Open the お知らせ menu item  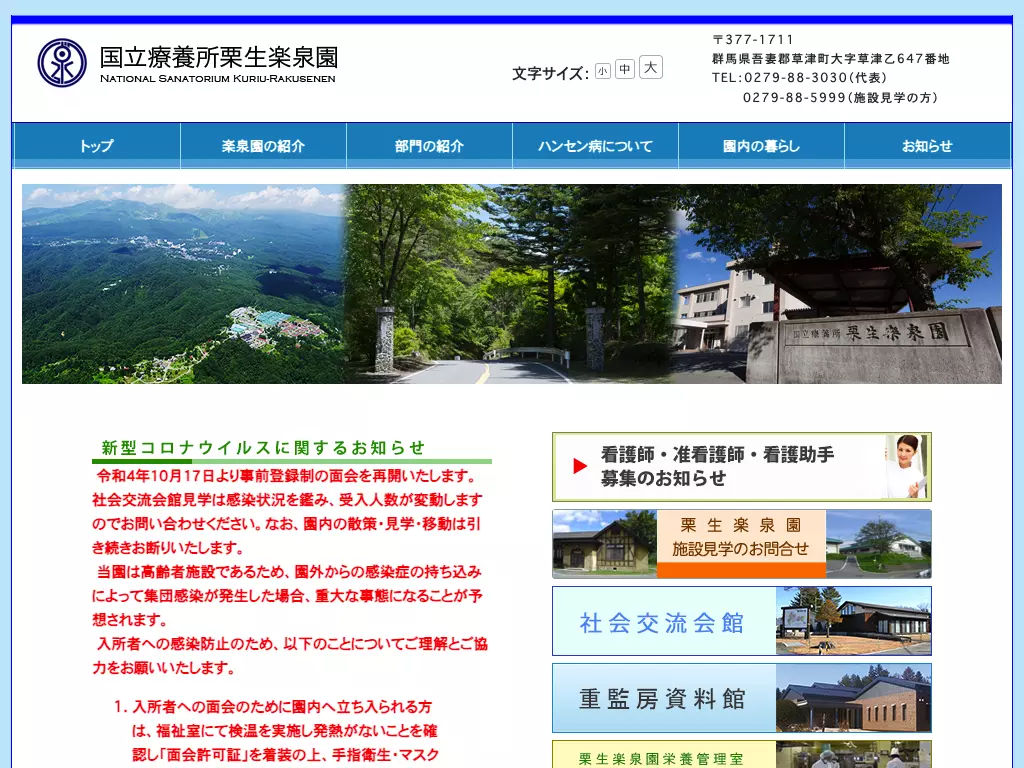[x=927, y=146]
